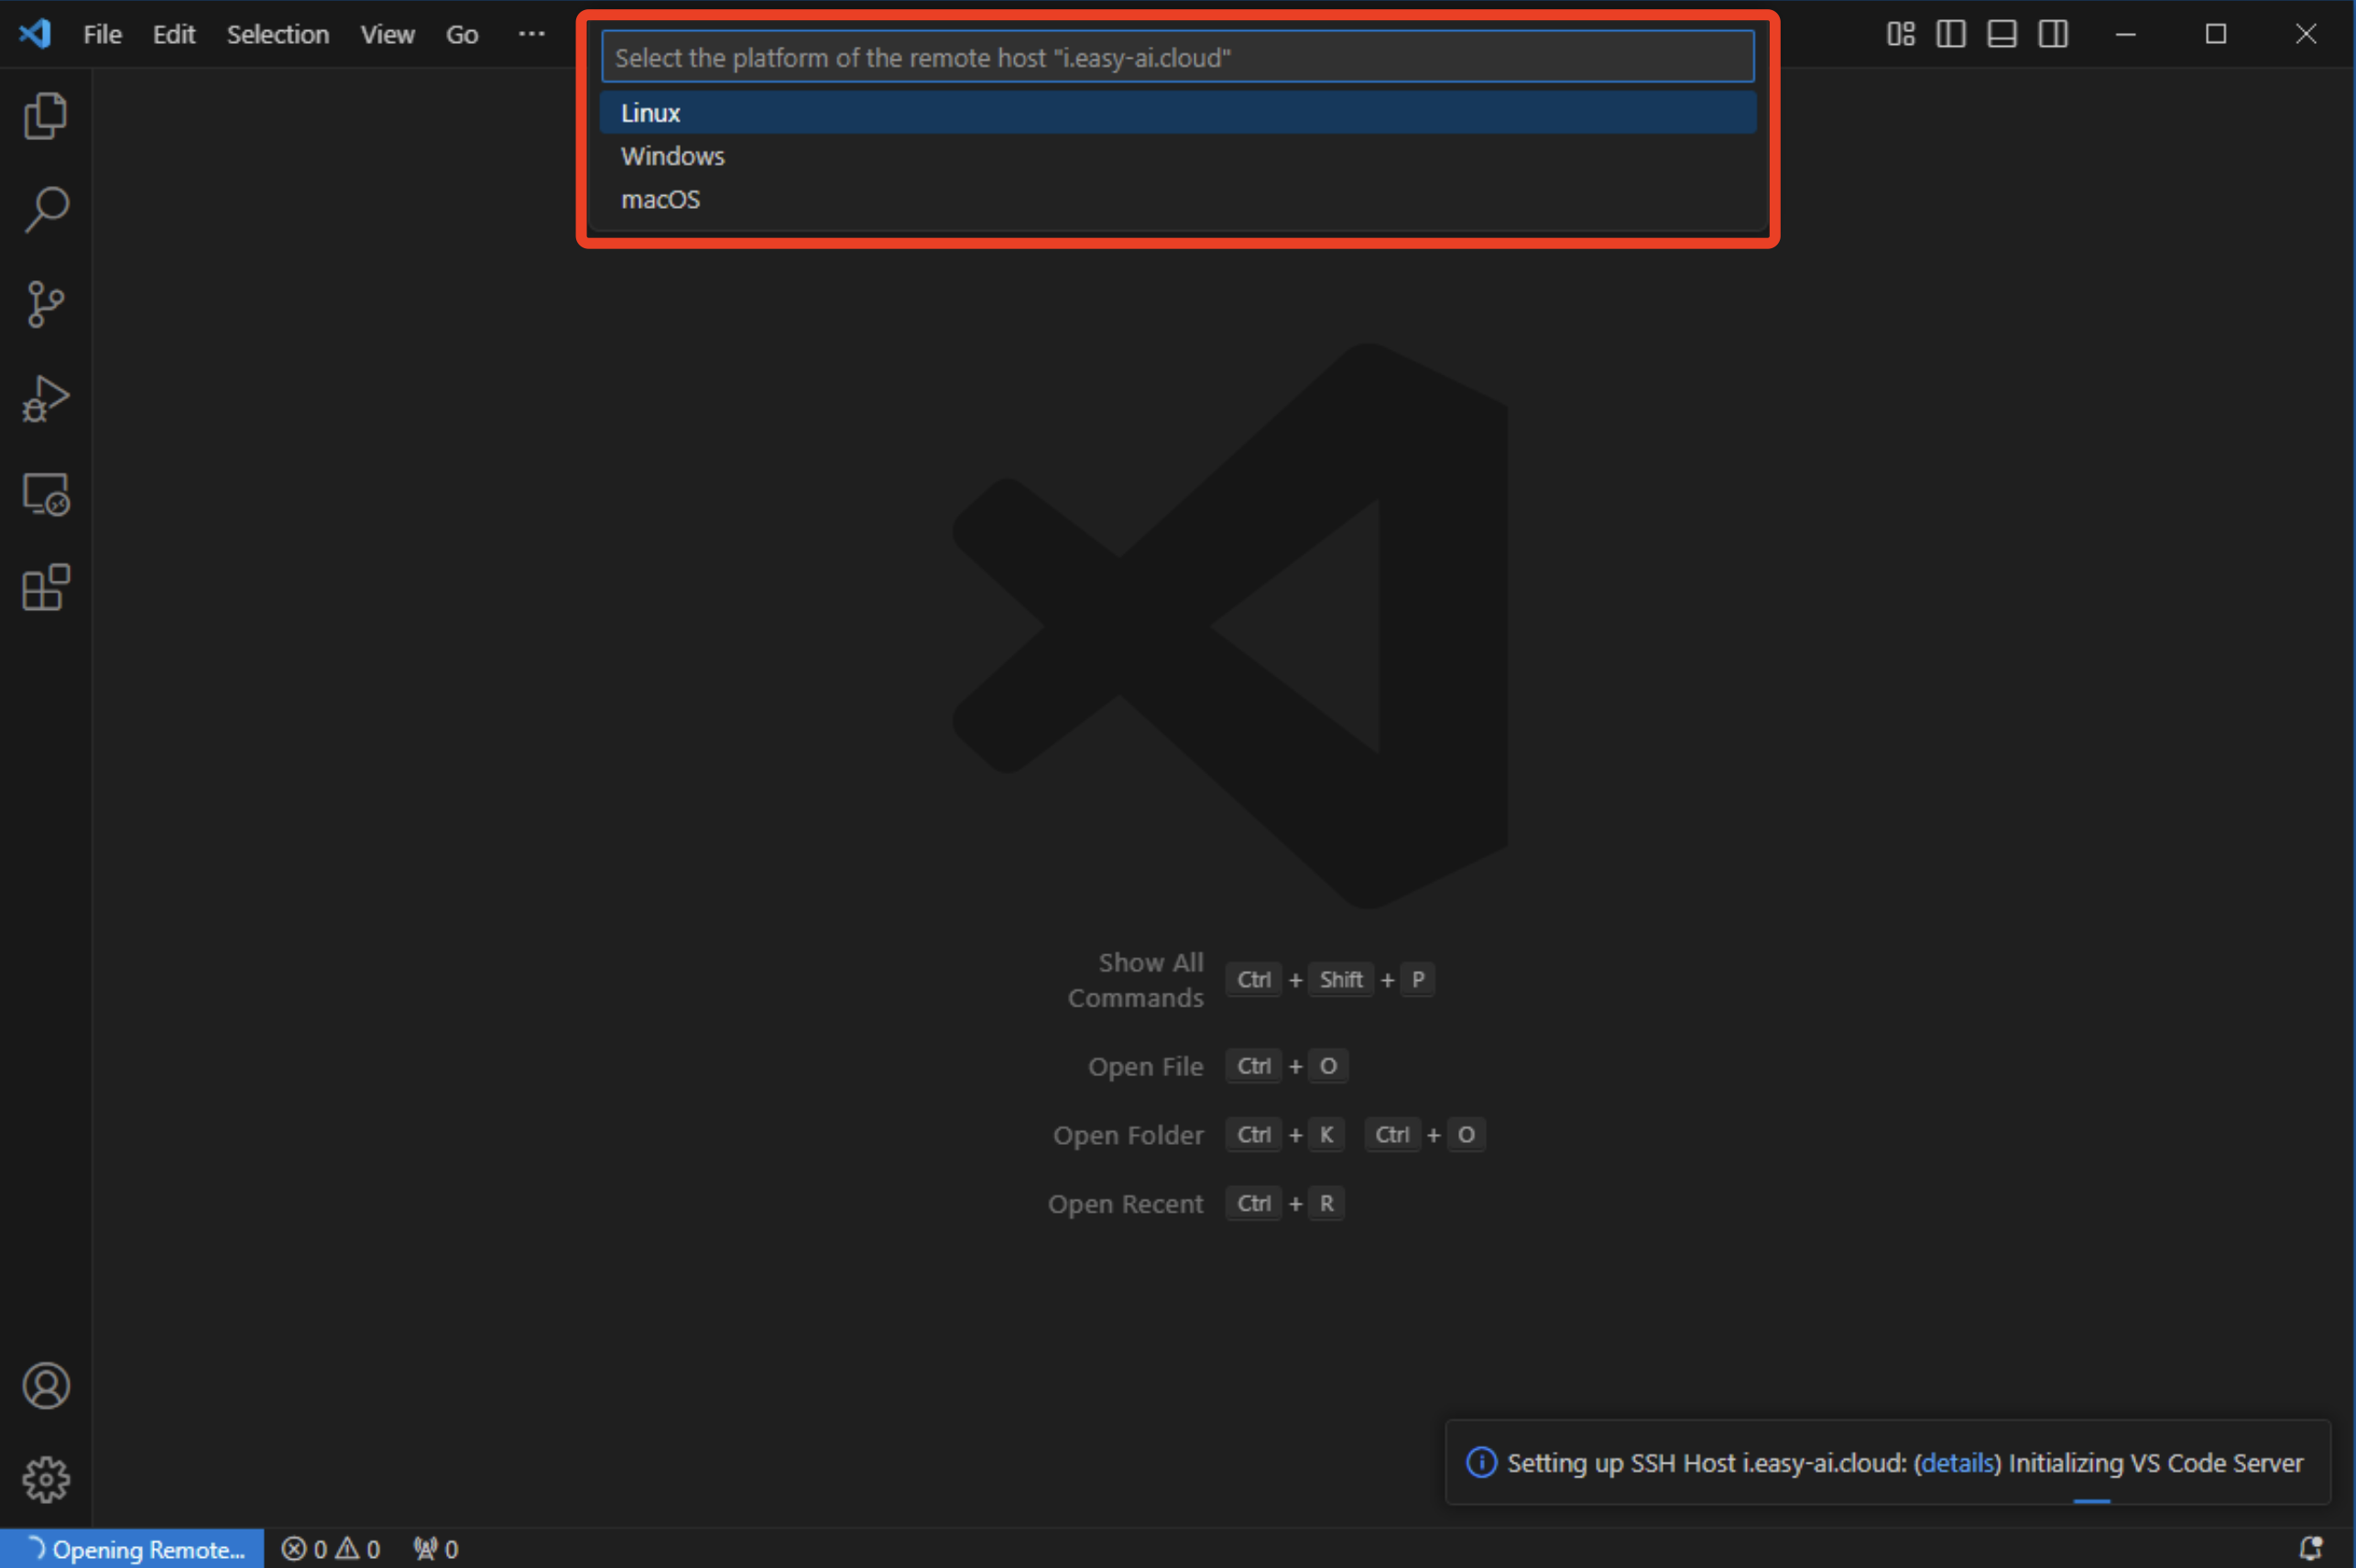Open the Accounts menu icon
This screenshot has height=1568, width=2356.
click(46, 1386)
